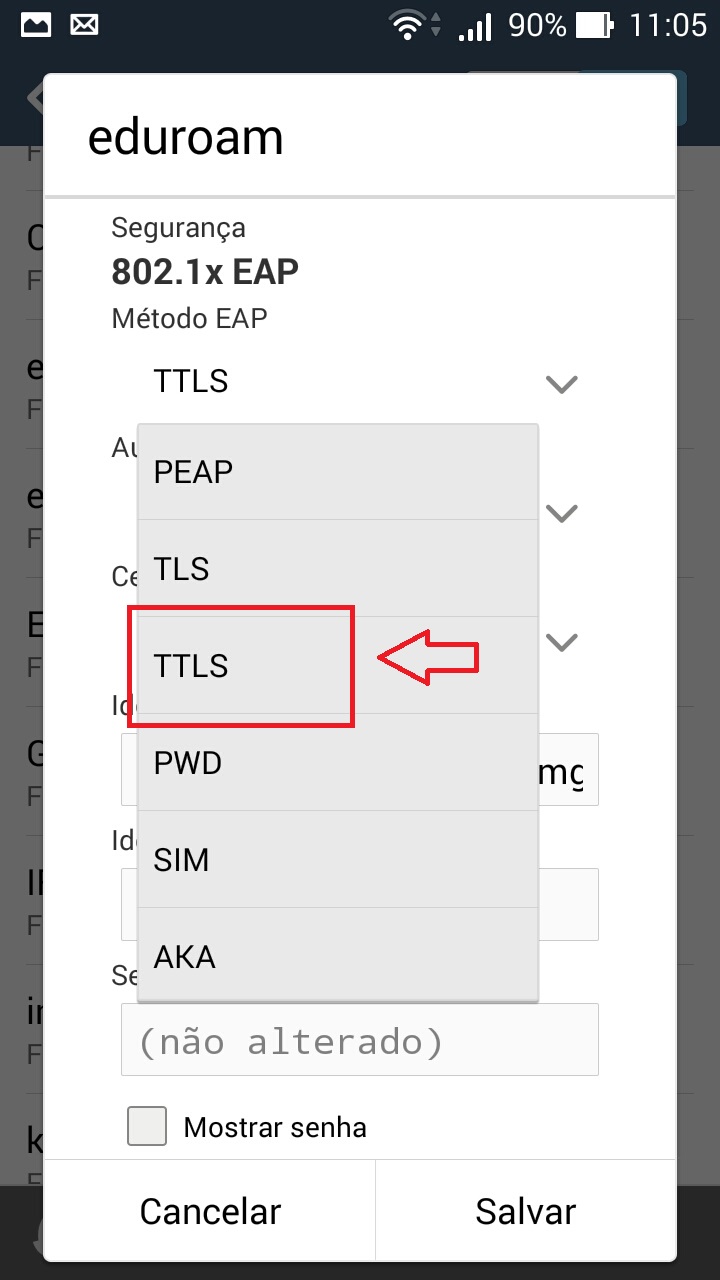
Task: Open the second dropdown chevron below TTLS
Action: pyautogui.click(x=564, y=512)
